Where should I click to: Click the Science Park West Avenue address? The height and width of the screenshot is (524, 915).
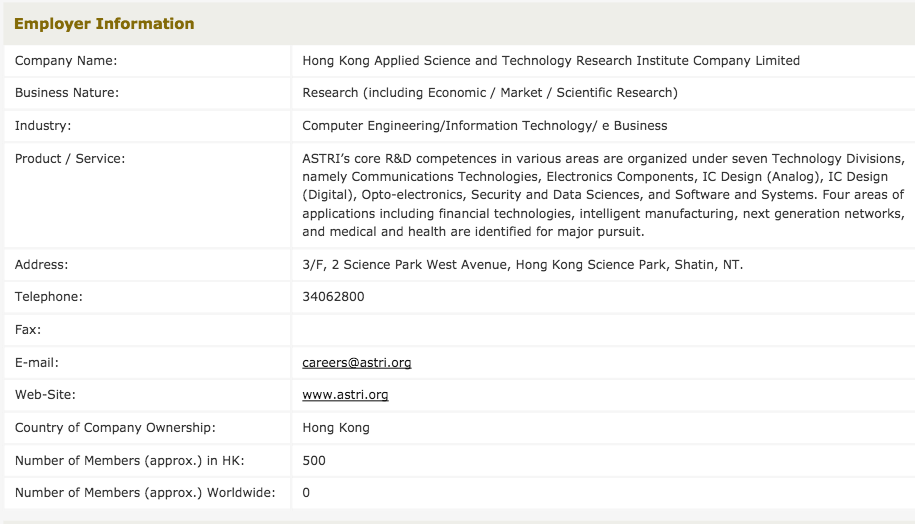click(522, 265)
